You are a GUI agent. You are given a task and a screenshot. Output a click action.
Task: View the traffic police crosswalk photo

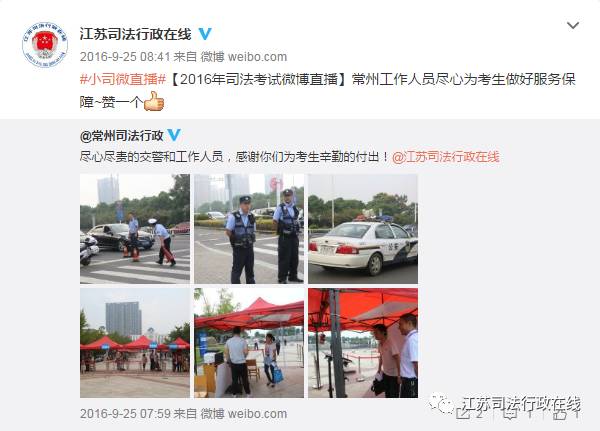click(135, 229)
